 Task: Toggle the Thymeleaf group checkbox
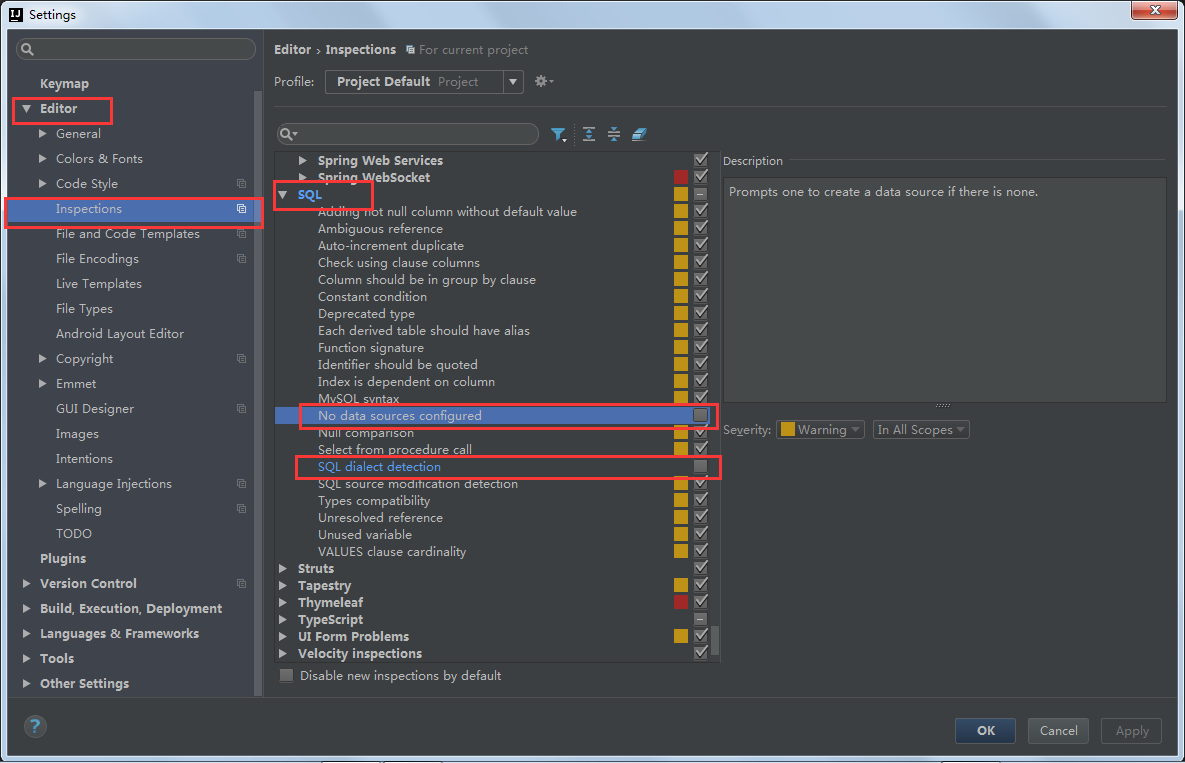click(701, 602)
